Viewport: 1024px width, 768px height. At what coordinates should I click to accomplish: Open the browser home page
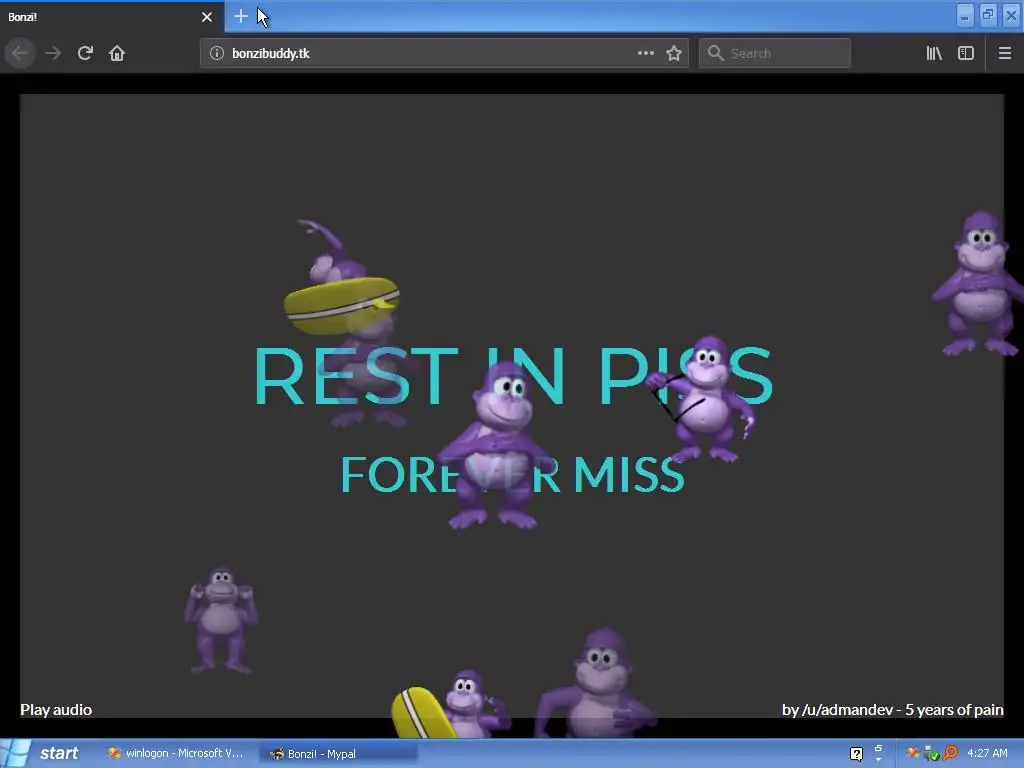pyautogui.click(x=117, y=54)
